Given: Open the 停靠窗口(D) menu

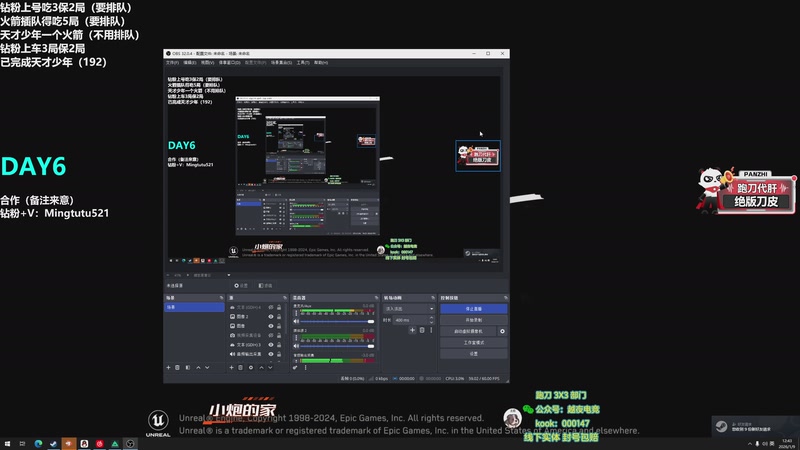Looking at the screenshot, I should 230,62.
